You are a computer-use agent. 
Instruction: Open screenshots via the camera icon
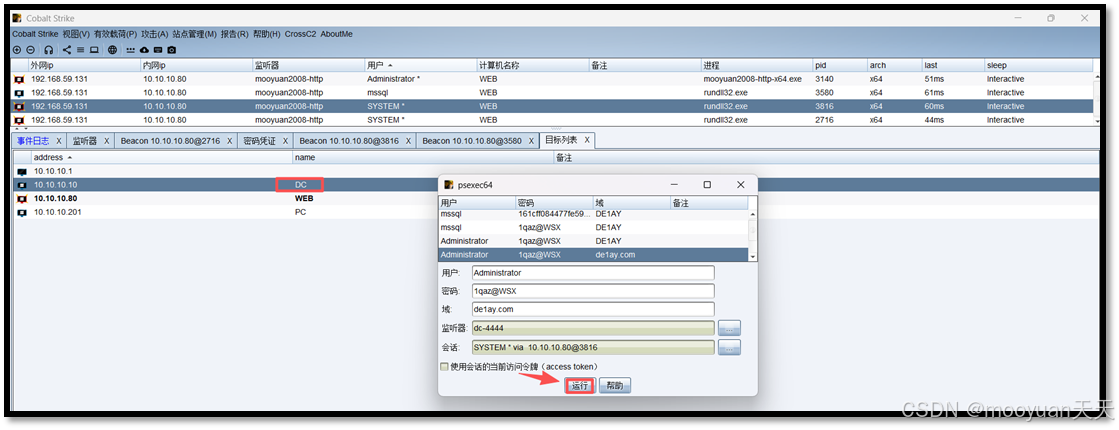(172, 50)
